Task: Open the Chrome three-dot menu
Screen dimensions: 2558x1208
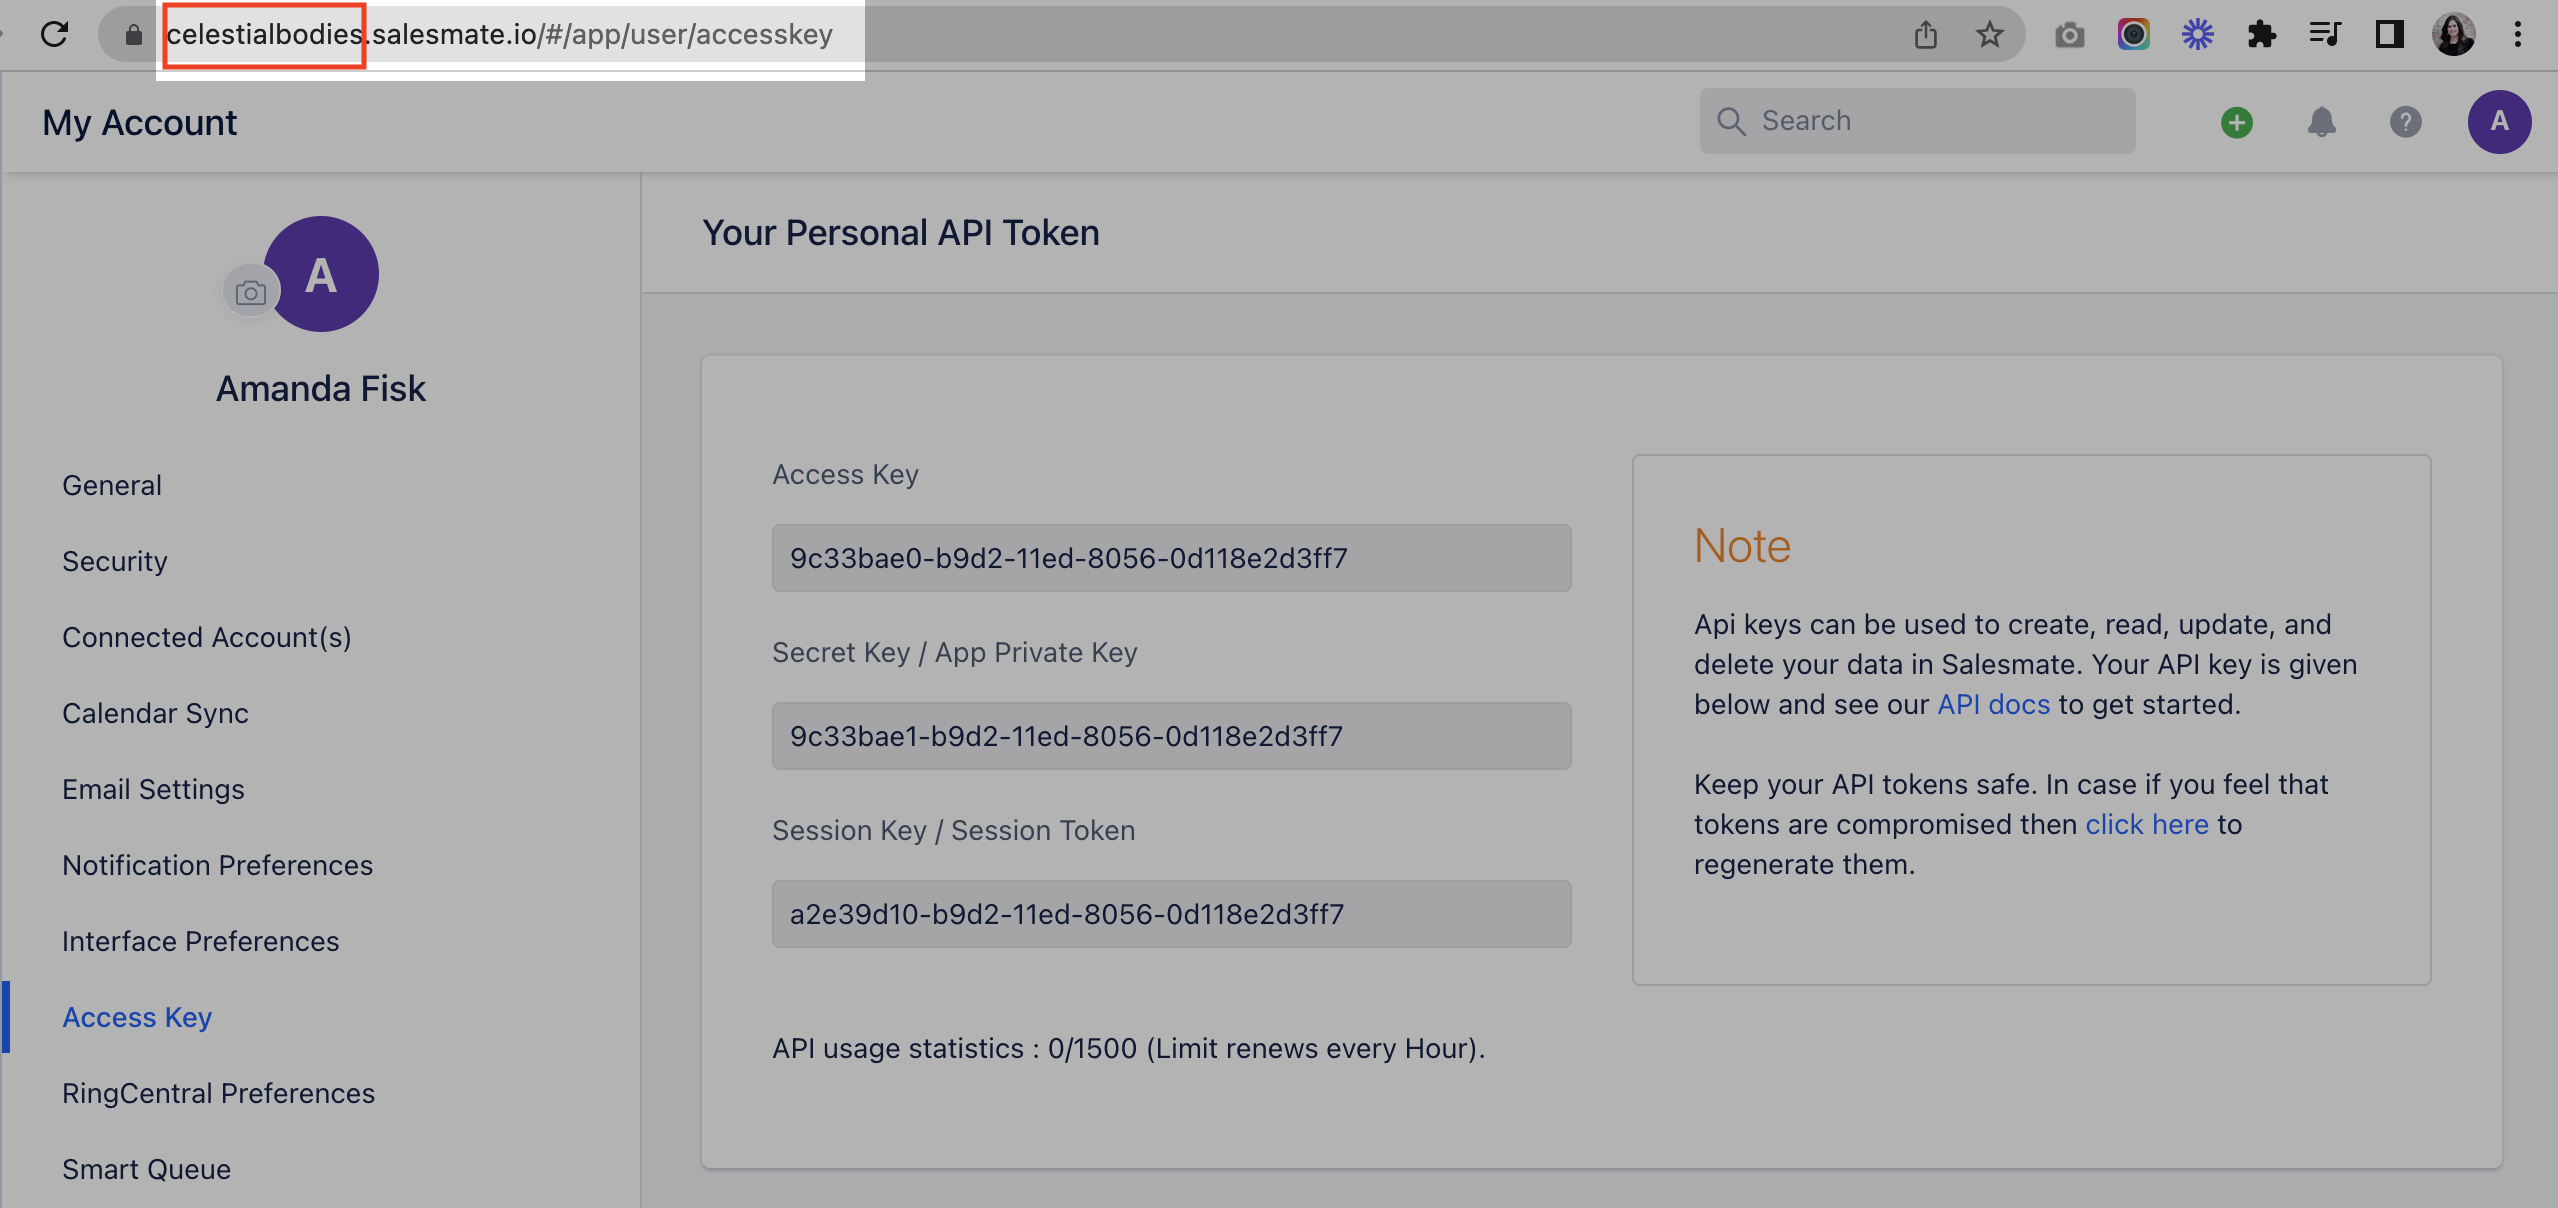Action: point(2518,35)
